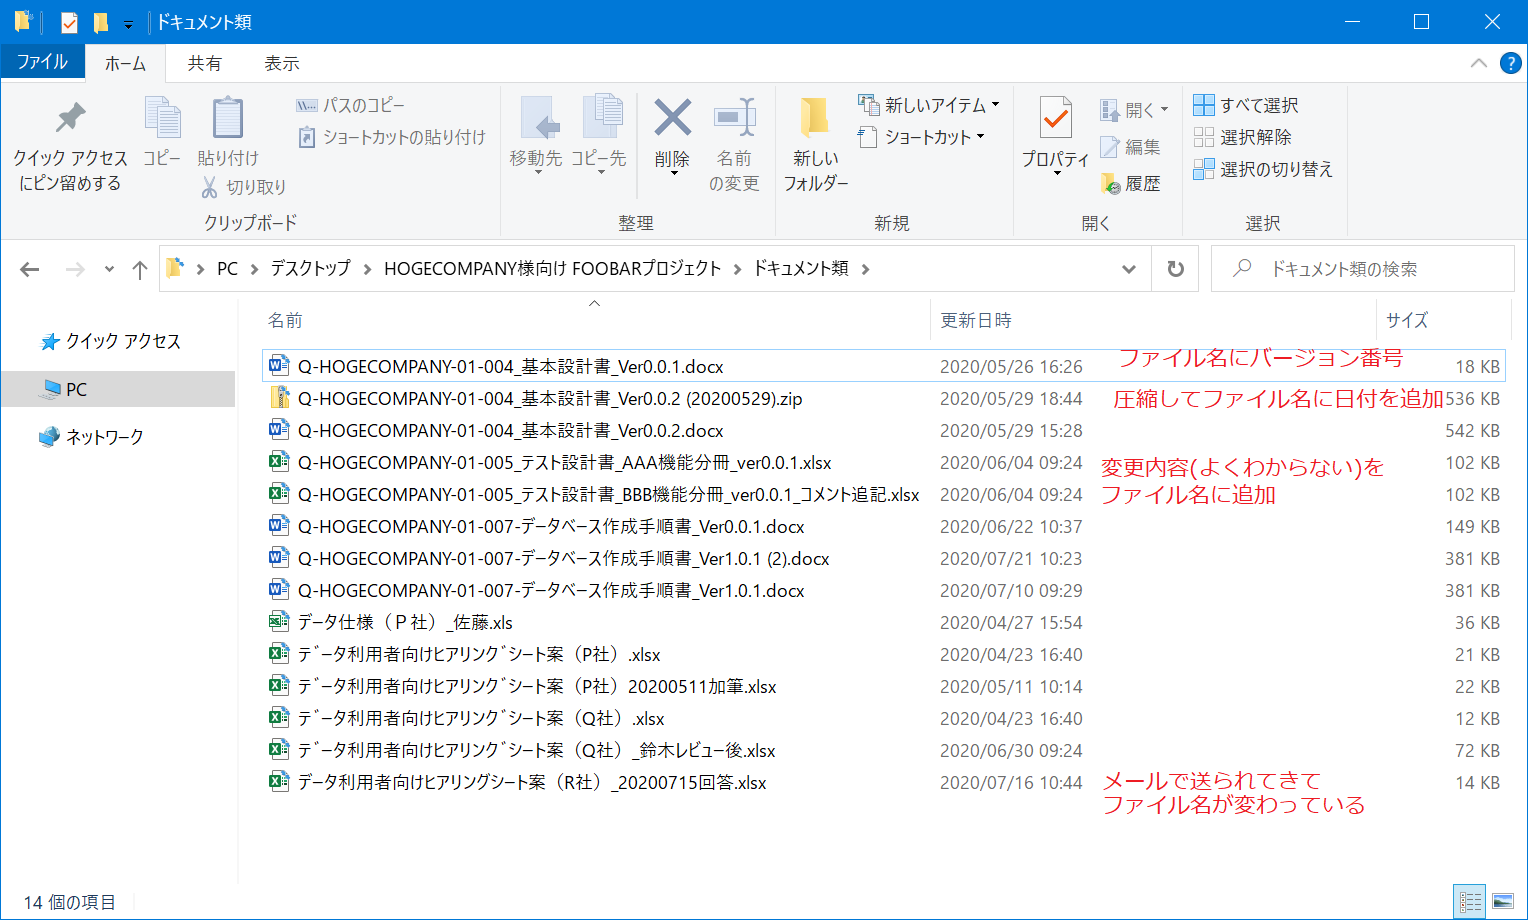Screen dimensions: 1528x920
Task: Click 開く (Open) ribbon button
Action: (1134, 109)
